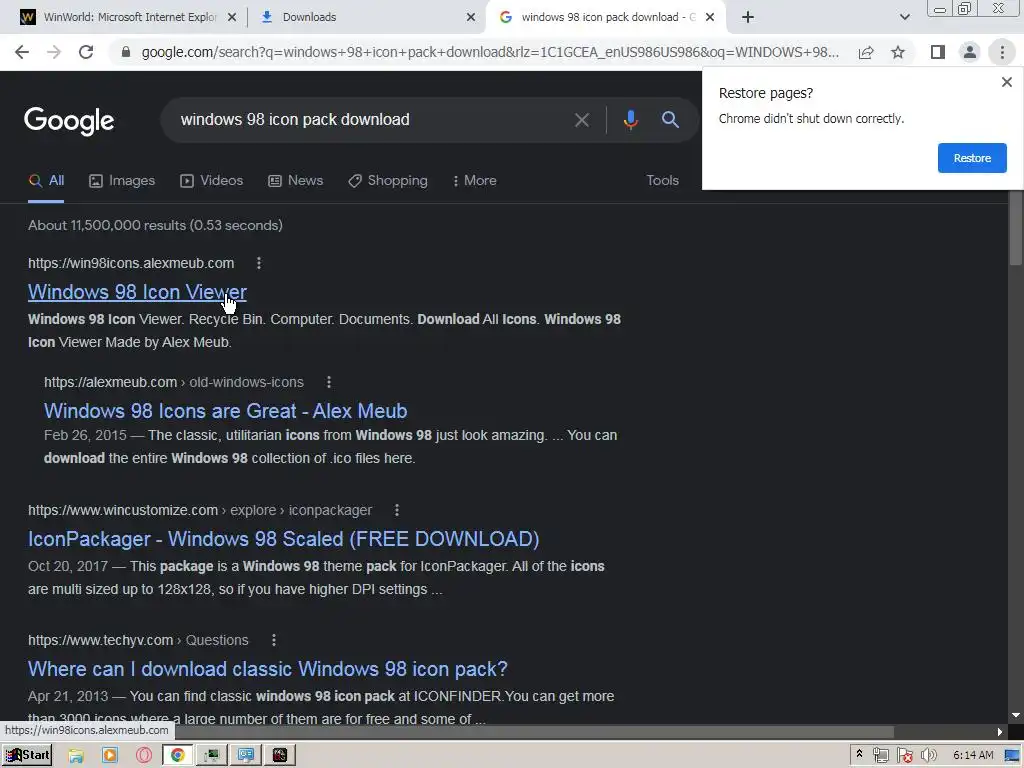Open the Chrome profile avatar
The width and height of the screenshot is (1024, 768).
970,52
